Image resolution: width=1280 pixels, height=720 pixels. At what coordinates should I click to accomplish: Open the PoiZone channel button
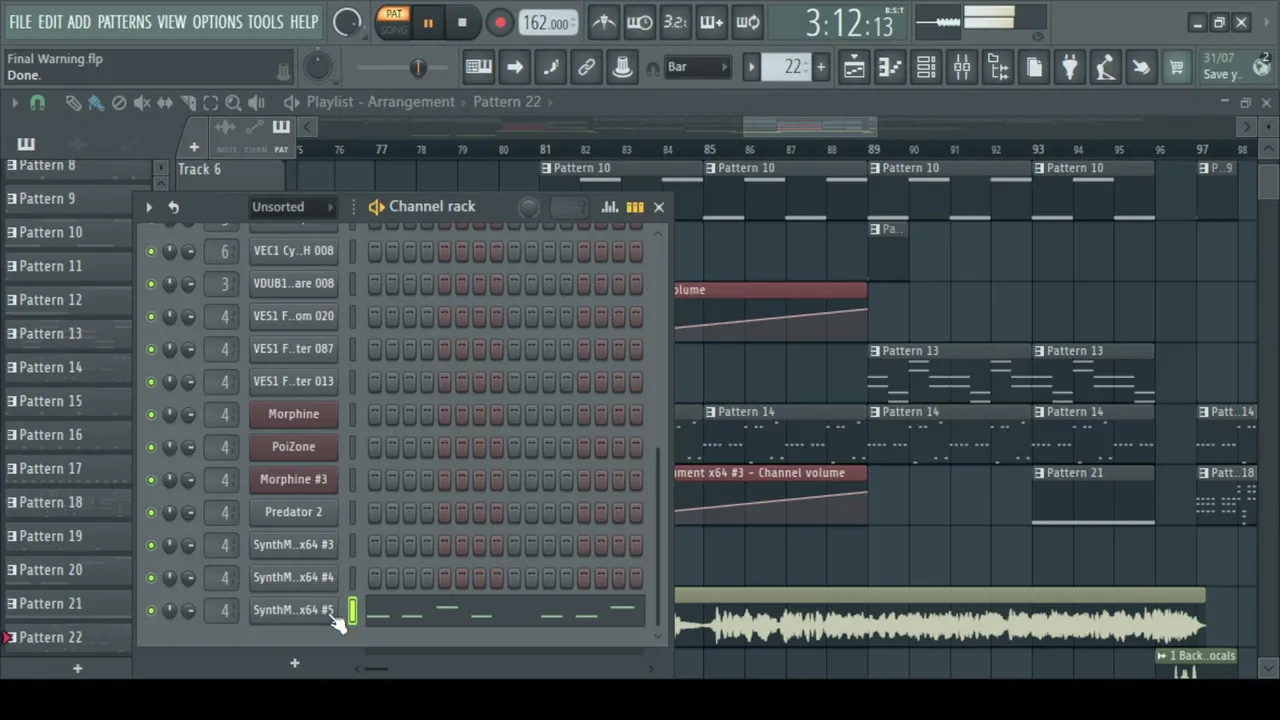(293, 447)
